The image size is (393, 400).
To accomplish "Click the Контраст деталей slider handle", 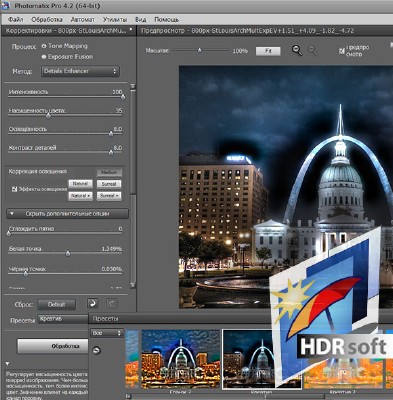I will tap(111, 153).
